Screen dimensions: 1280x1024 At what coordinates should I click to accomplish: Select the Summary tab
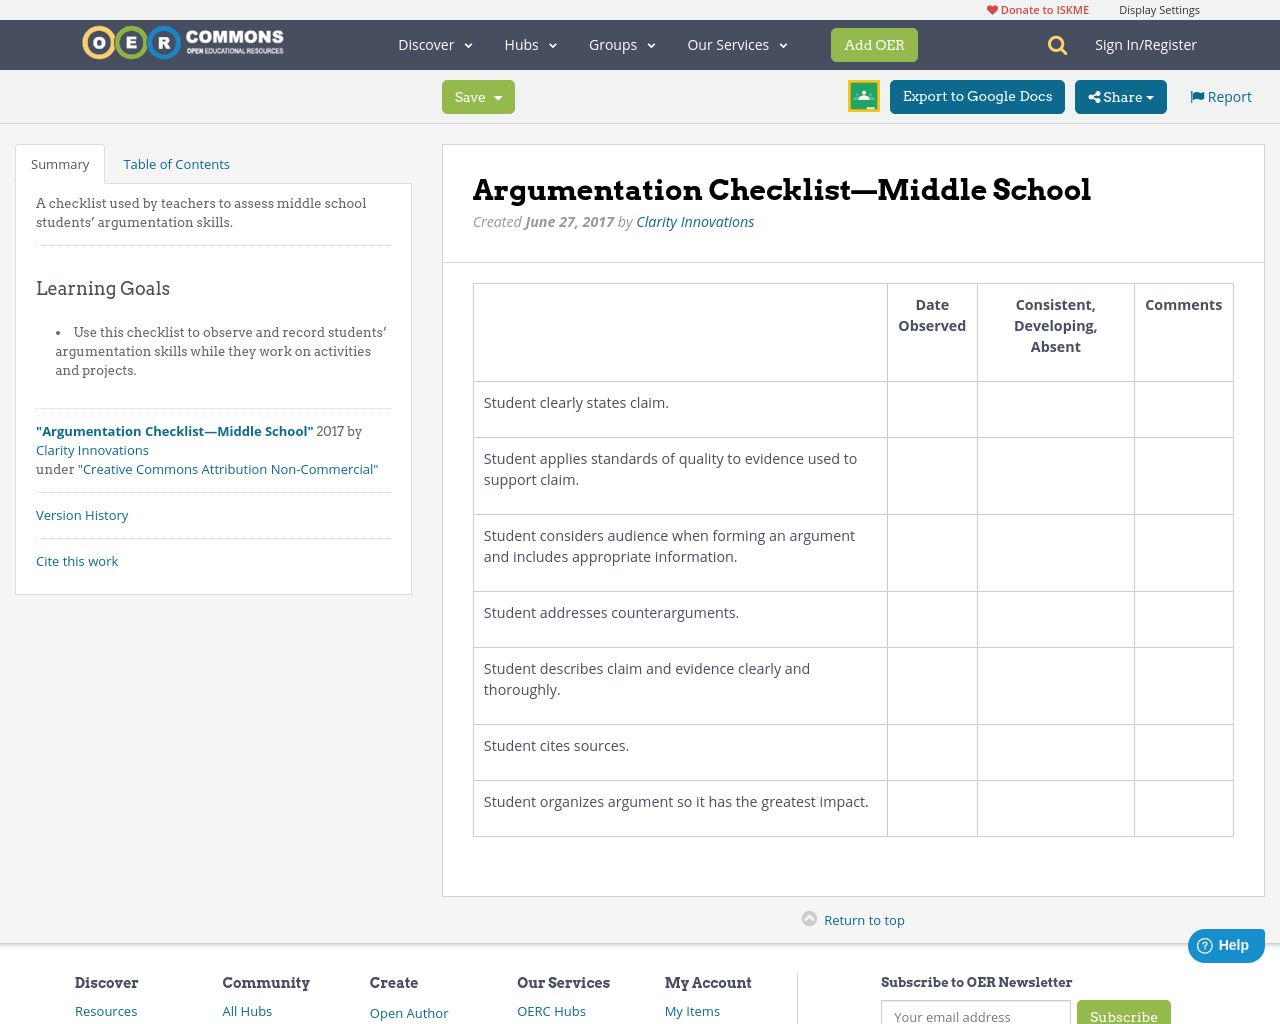[x=59, y=163]
